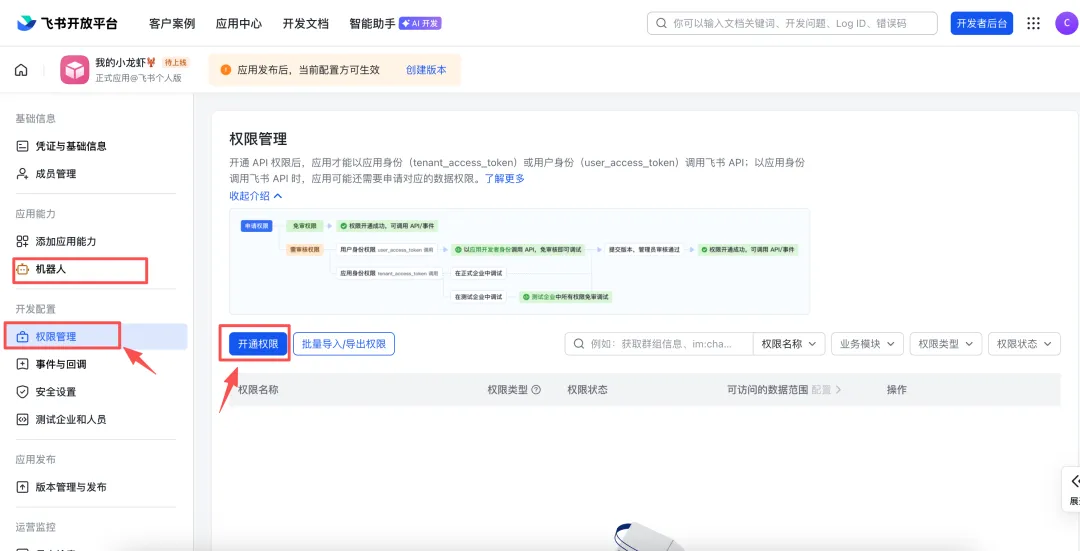This screenshot has height=551, width=1080.
Task: Click the app name 我的小龙虾
Action: [125, 62]
